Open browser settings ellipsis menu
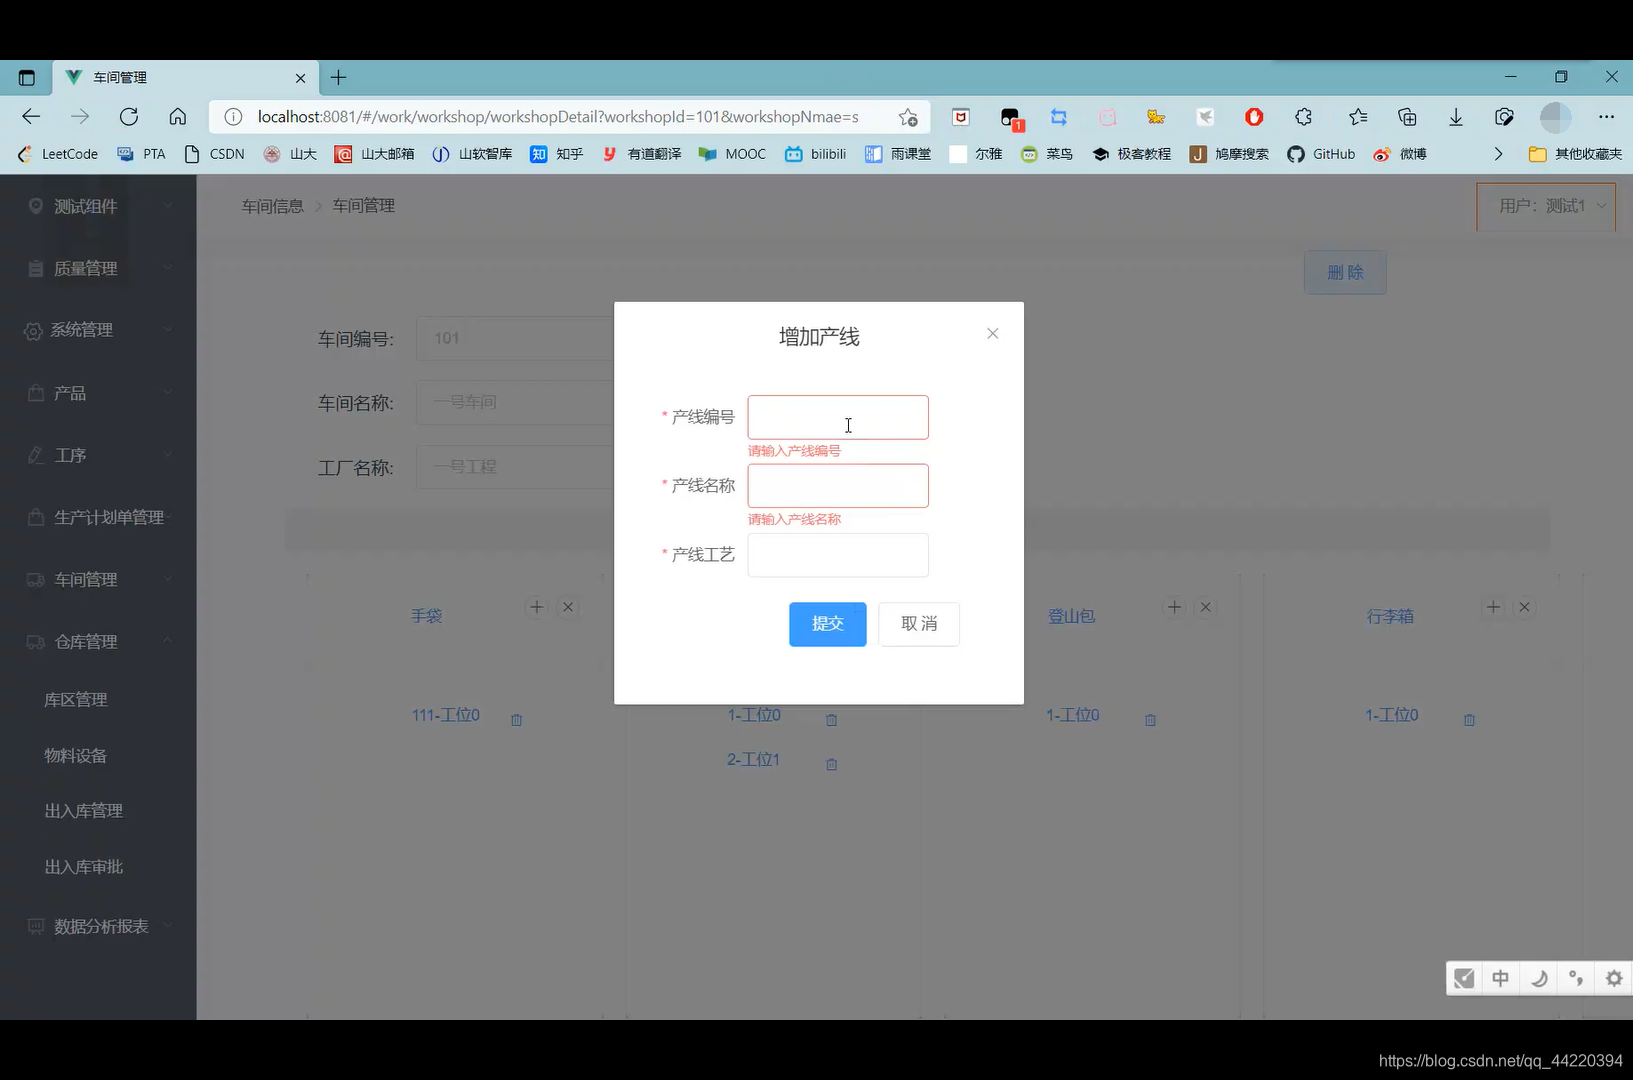Viewport: 1633px width, 1080px height. point(1606,117)
